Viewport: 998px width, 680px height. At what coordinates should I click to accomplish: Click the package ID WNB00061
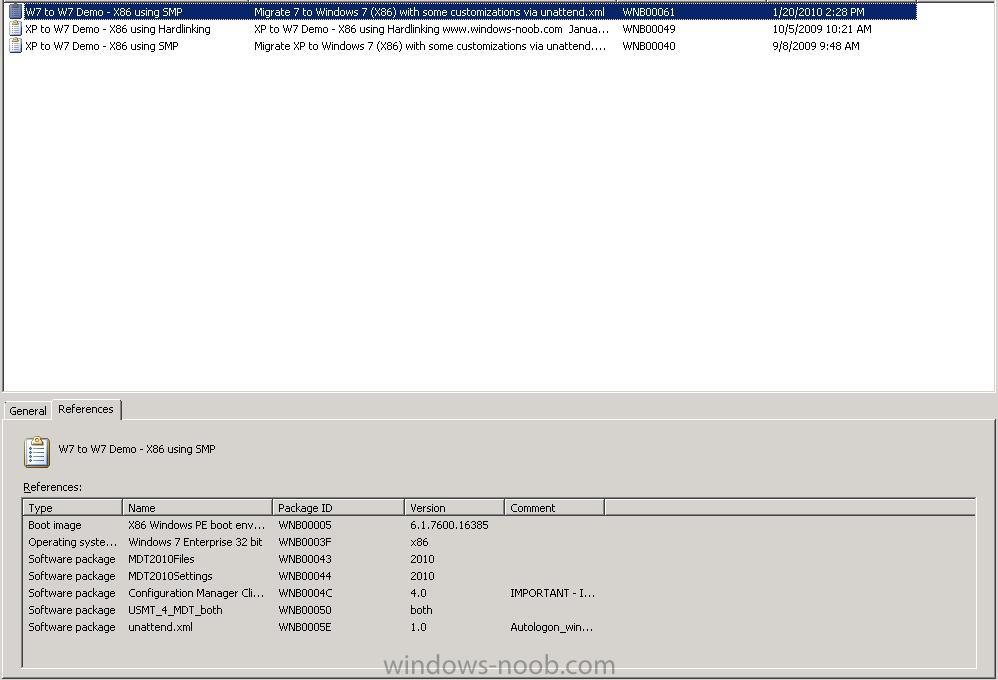click(649, 11)
